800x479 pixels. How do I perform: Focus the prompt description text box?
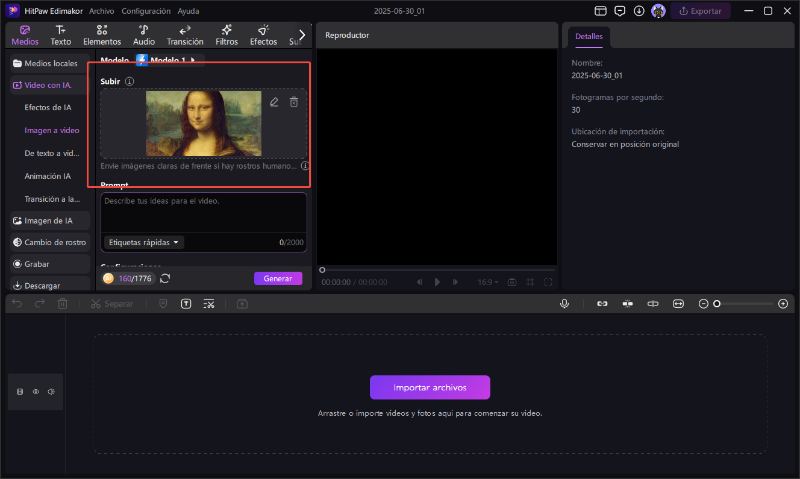(204, 213)
